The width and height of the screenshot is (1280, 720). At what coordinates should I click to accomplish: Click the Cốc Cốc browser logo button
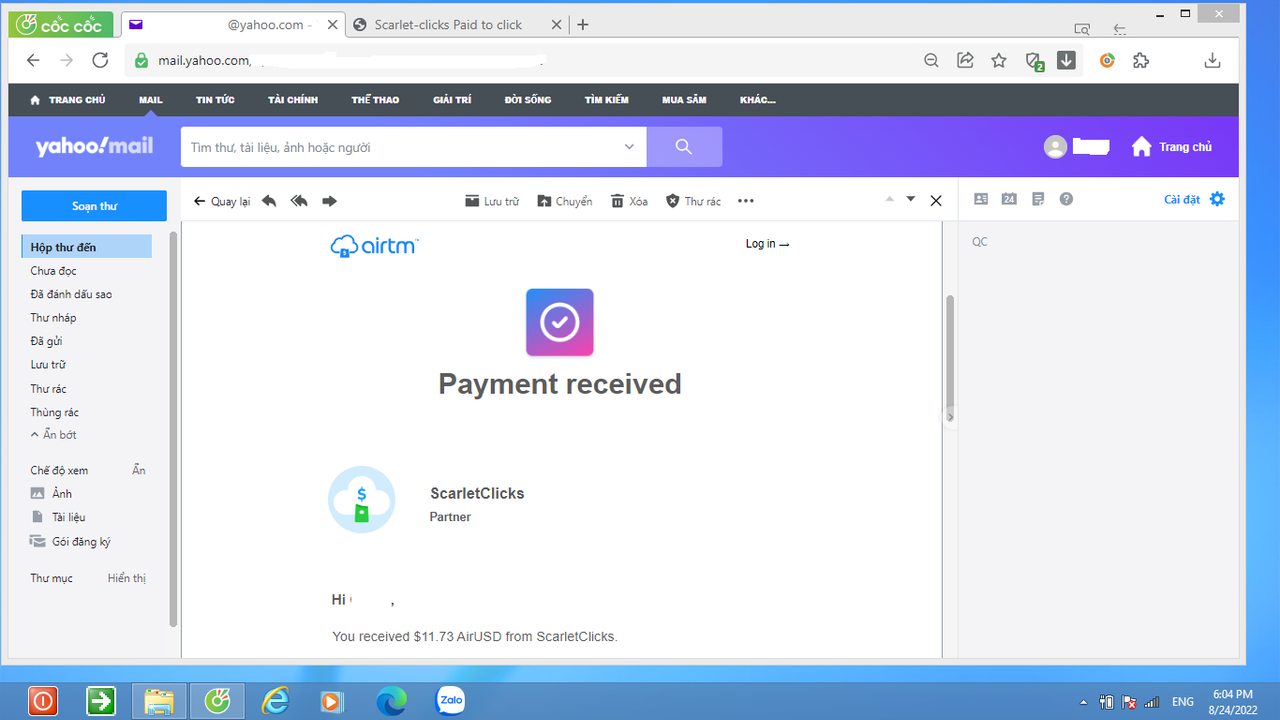60,25
